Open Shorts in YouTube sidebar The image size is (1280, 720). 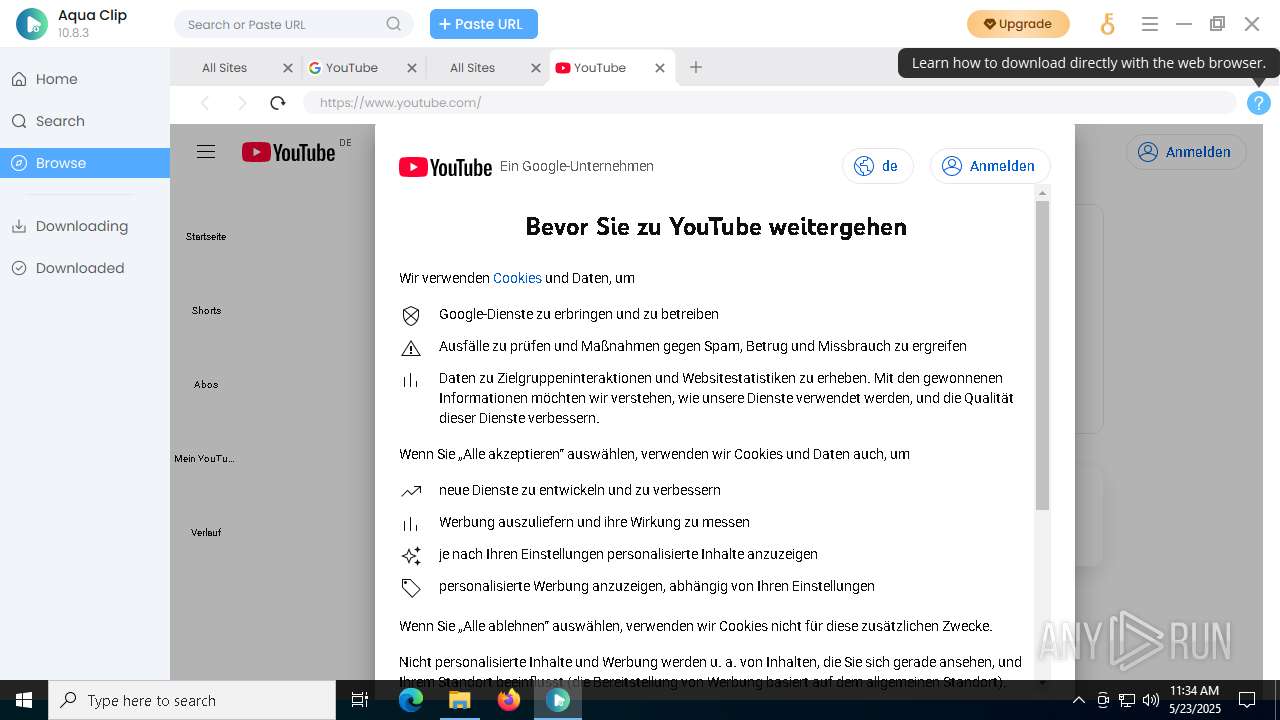point(206,311)
